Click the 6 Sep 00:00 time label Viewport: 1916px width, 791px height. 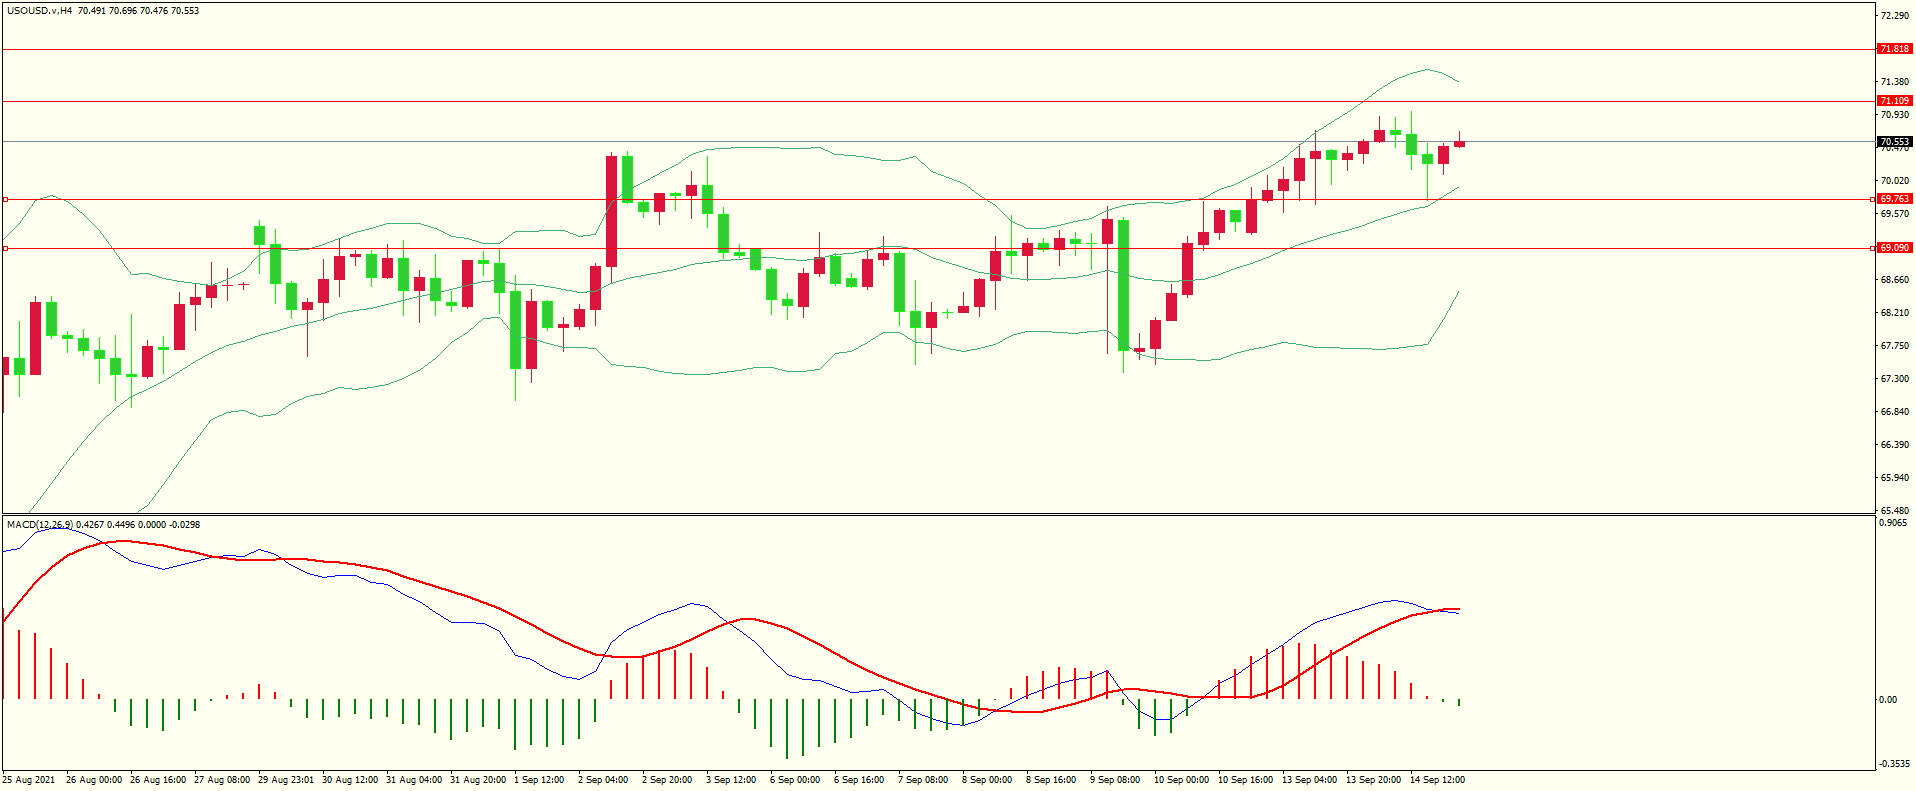click(795, 780)
